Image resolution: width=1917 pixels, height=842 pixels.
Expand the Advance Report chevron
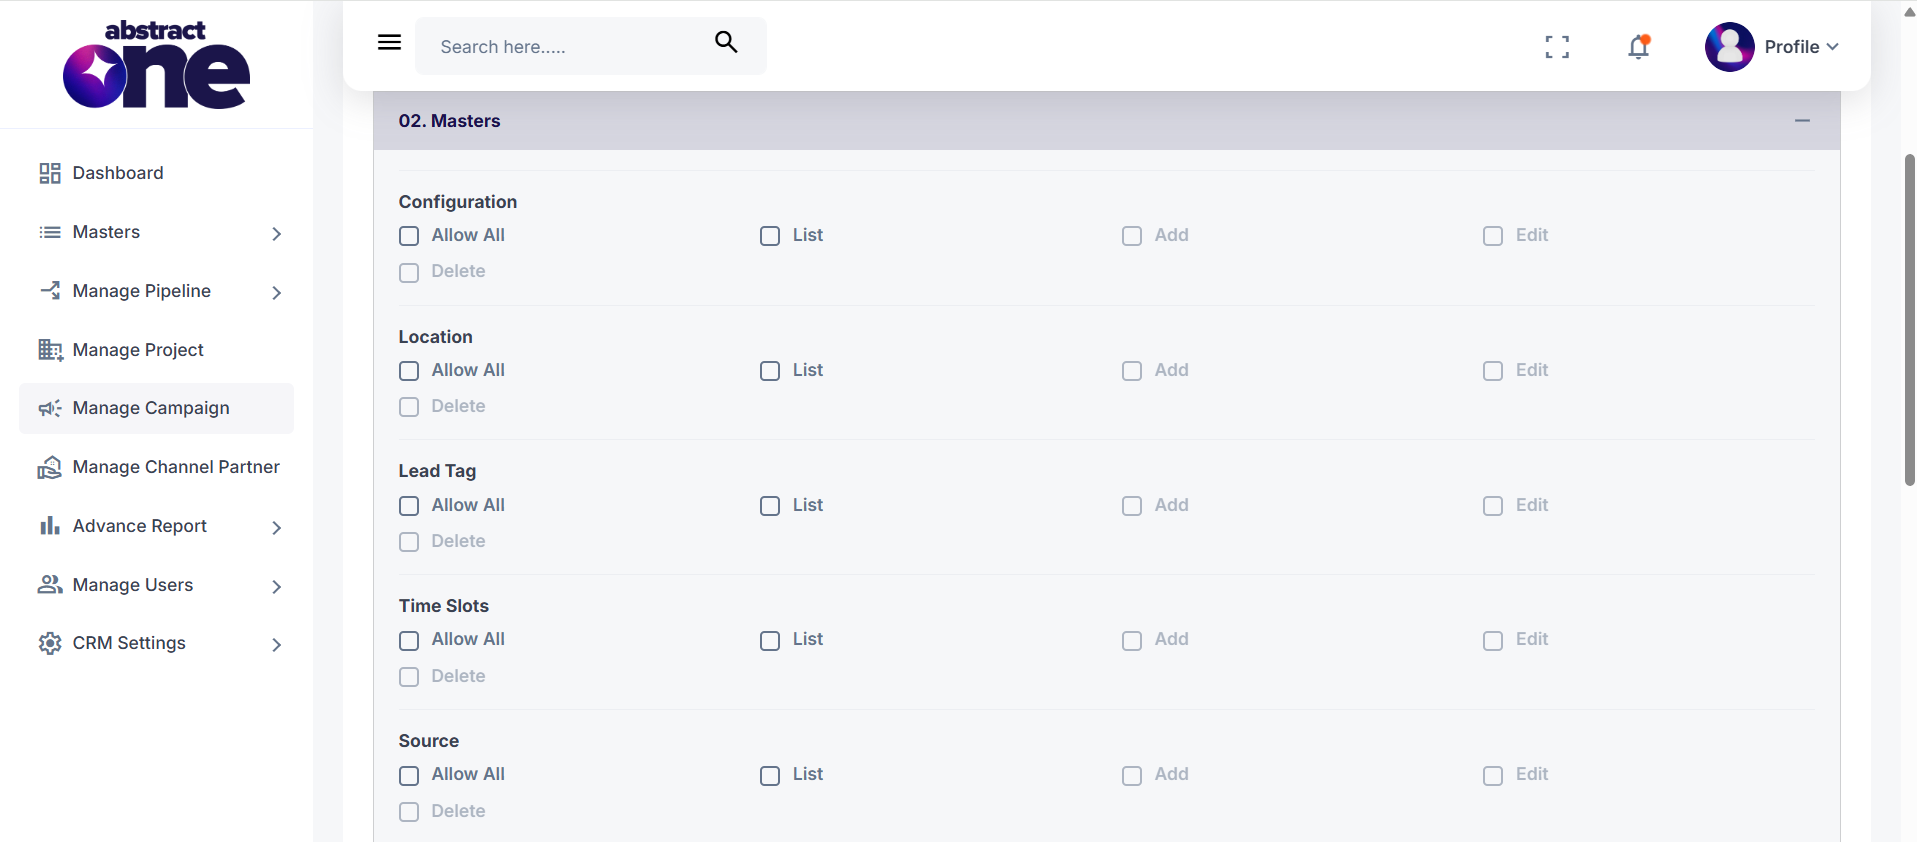277,527
